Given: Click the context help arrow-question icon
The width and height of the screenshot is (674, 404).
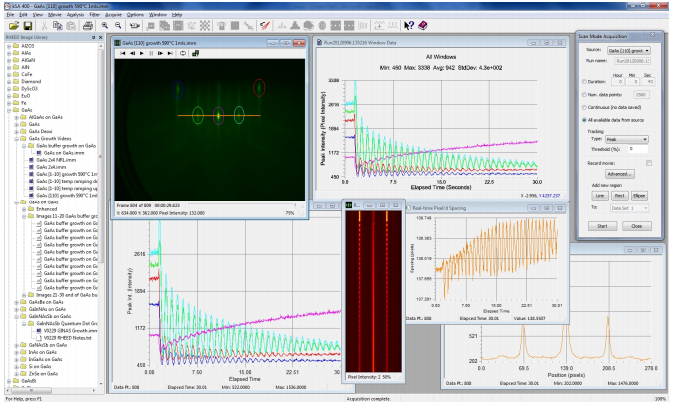Looking at the screenshot, I should click(409, 26).
